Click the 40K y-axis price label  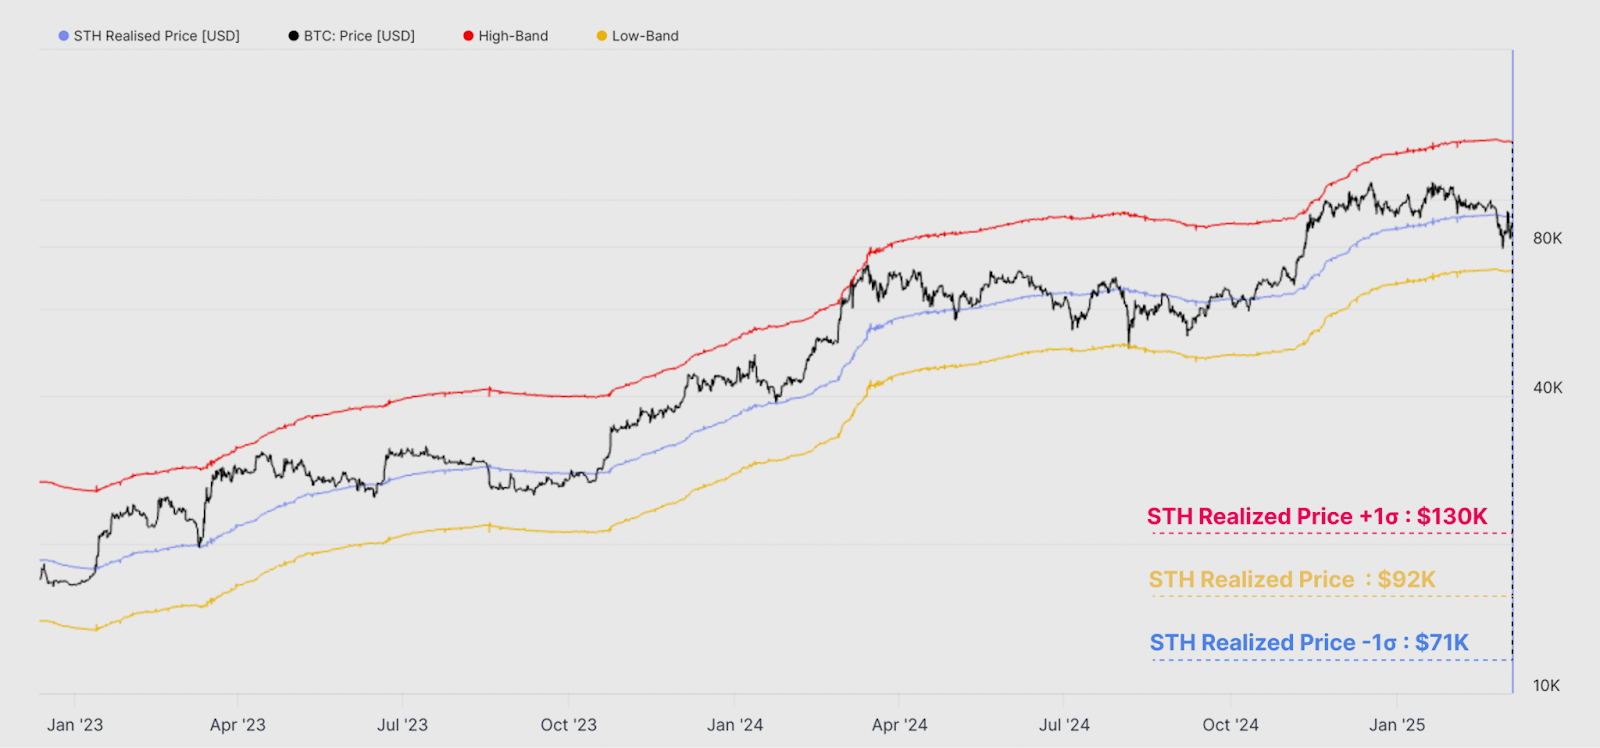1547,388
